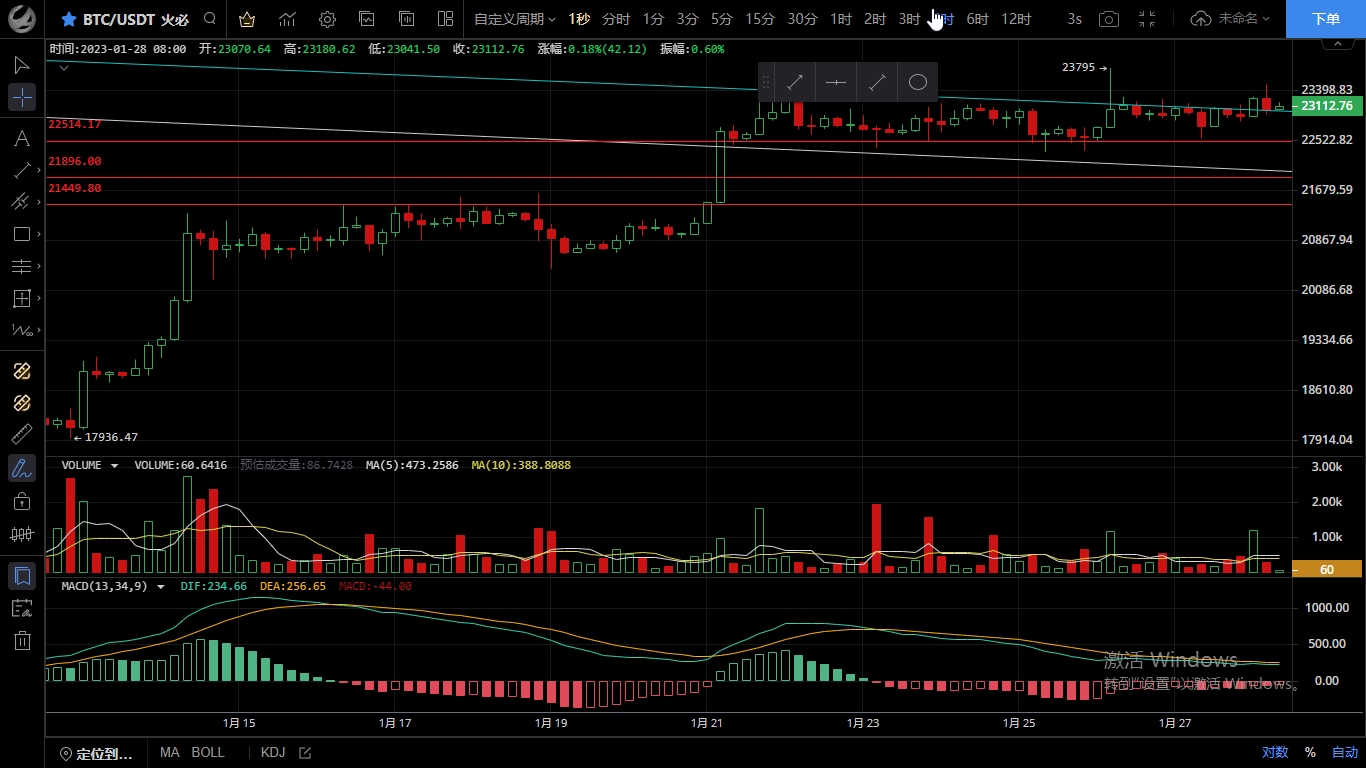The height and width of the screenshot is (768, 1366).
Task: Select the ruler measure tool
Action: (22, 435)
